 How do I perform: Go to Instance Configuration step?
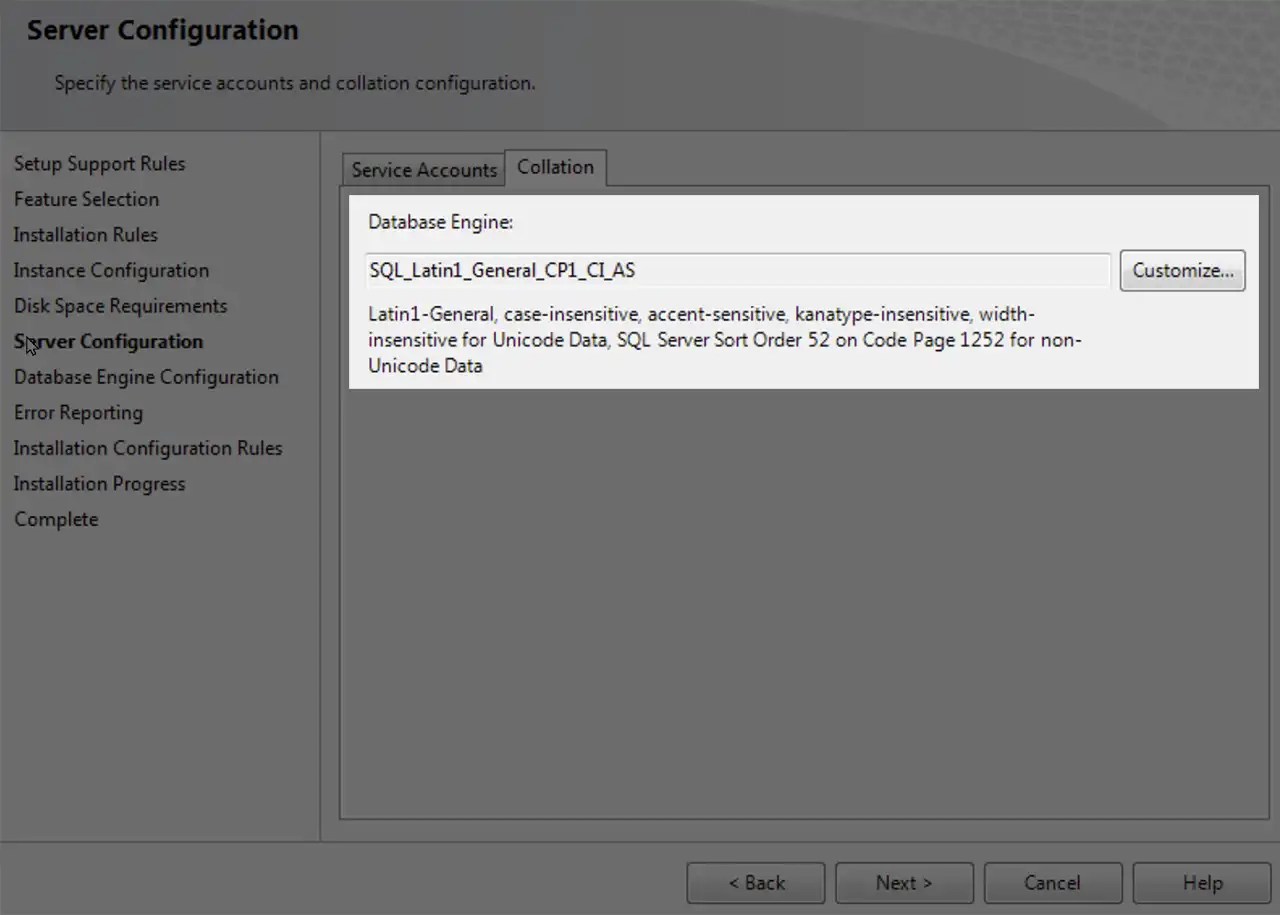tap(111, 270)
